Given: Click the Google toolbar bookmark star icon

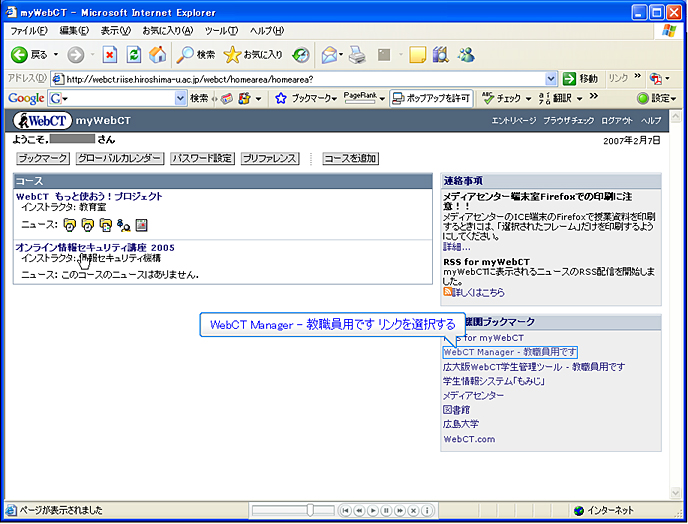Looking at the screenshot, I should click(281, 98).
